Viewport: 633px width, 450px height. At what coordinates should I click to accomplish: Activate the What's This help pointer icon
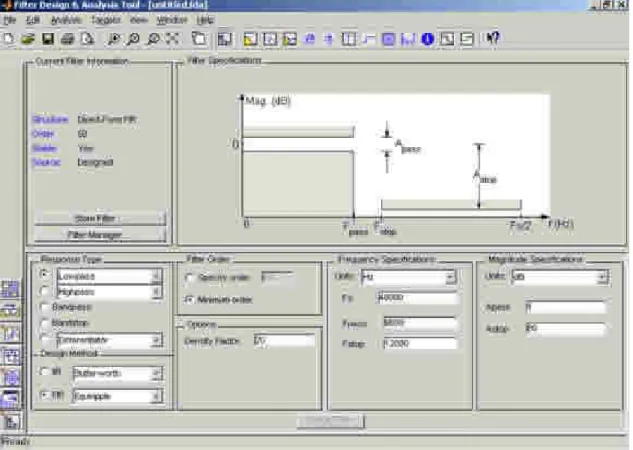(493, 39)
